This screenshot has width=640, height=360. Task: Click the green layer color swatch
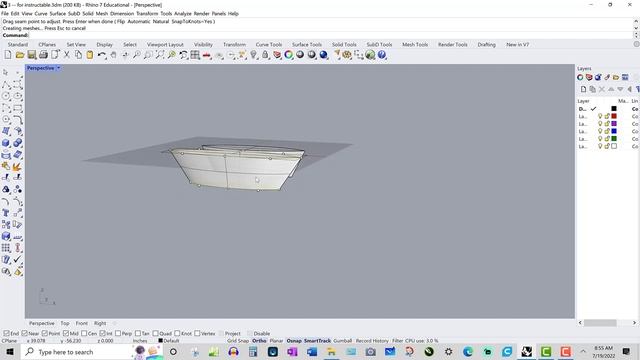(x=614, y=139)
